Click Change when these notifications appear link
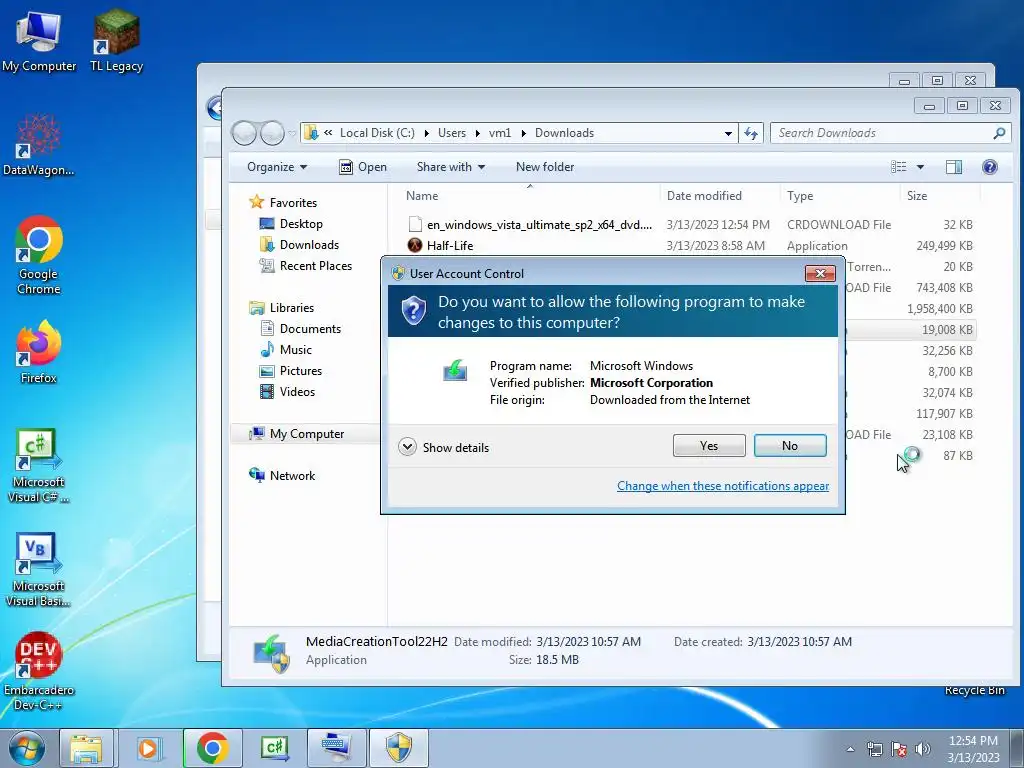The height and width of the screenshot is (768, 1024). (x=723, y=486)
